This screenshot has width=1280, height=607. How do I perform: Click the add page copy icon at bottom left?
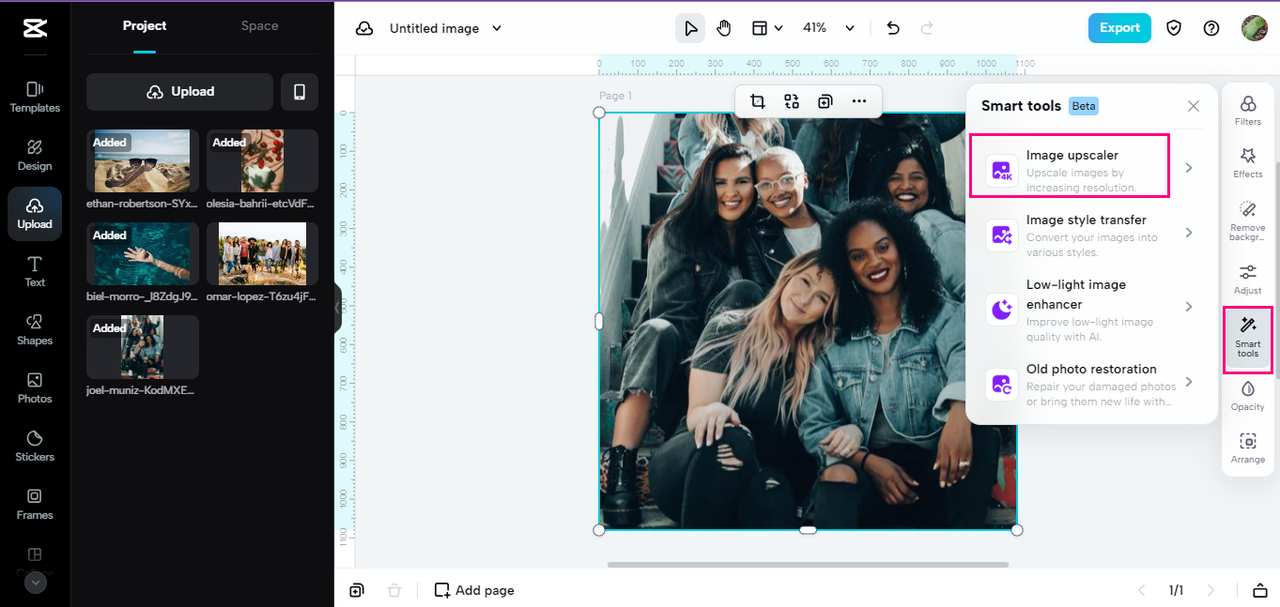click(x=357, y=590)
